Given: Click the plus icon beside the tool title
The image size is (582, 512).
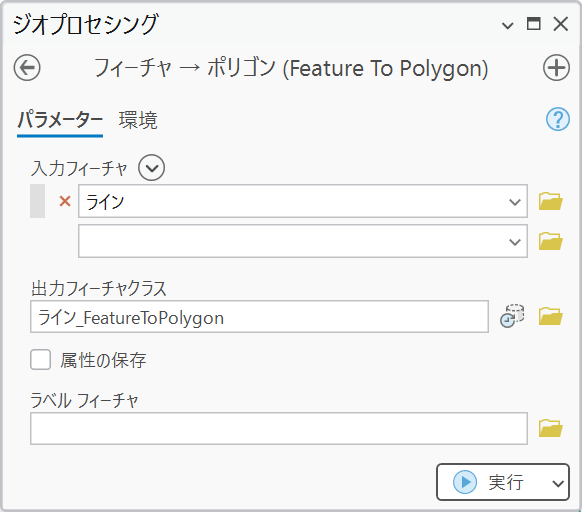Looking at the screenshot, I should pos(556,68).
